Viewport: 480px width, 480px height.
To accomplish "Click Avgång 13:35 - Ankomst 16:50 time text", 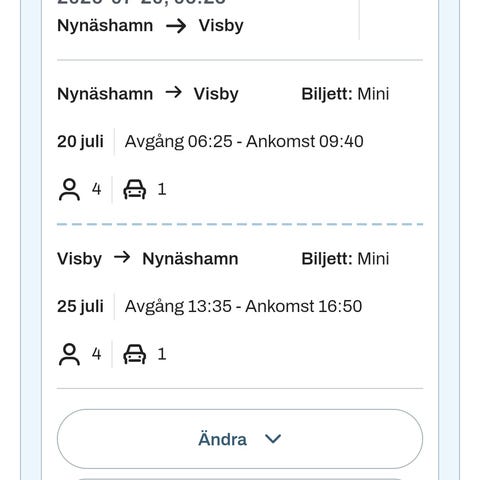I will (x=243, y=306).
